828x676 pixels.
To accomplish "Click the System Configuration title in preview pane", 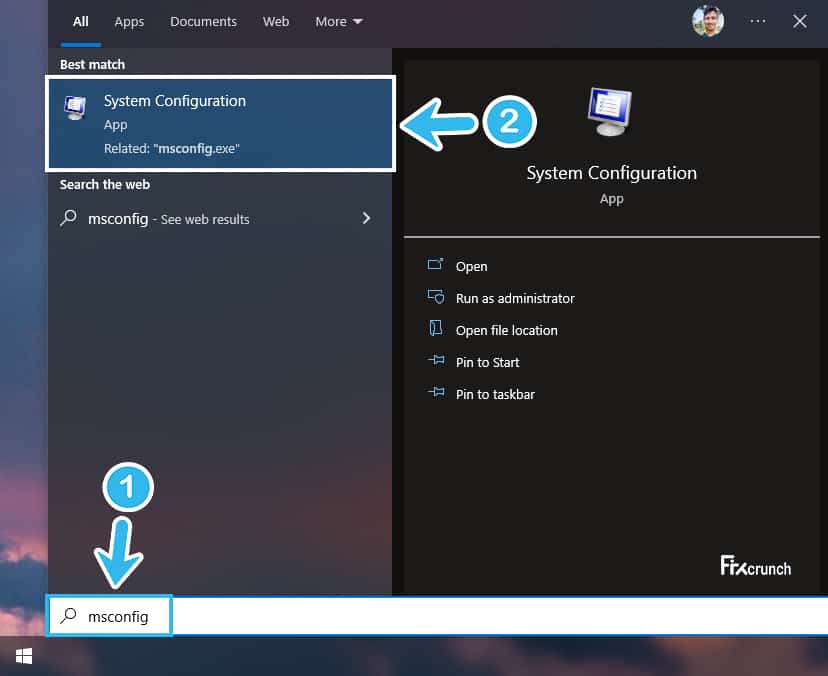I will tap(611, 173).
